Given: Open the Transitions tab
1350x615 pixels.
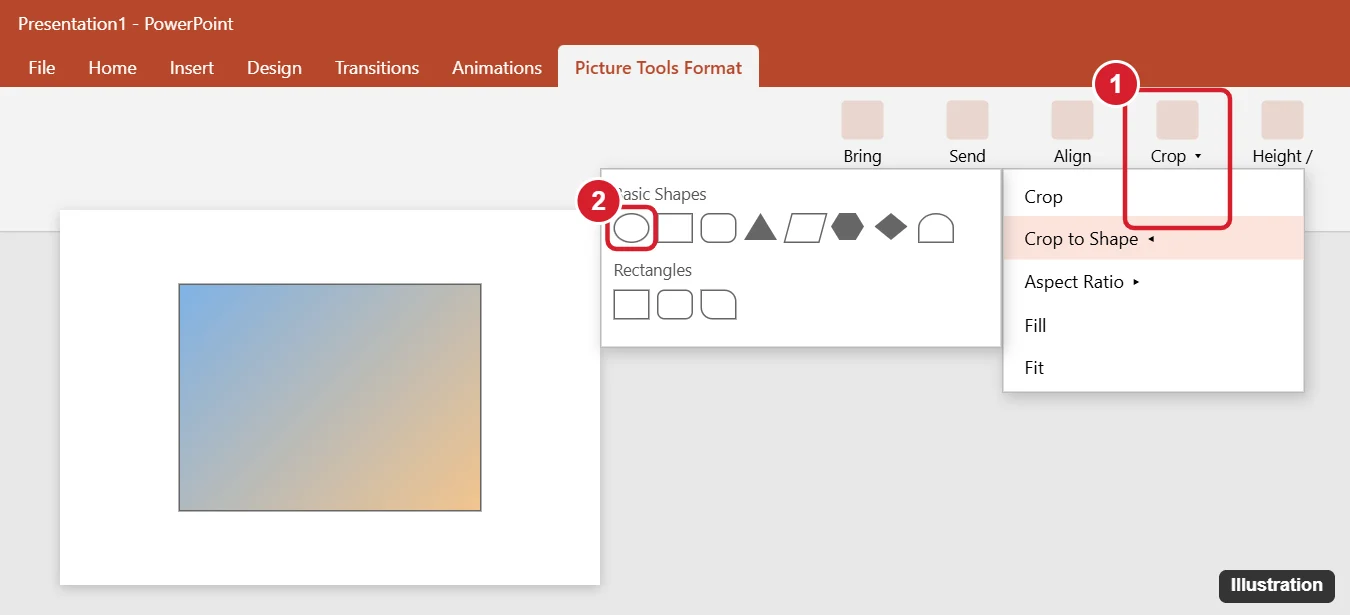Looking at the screenshot, I should 377,68.
